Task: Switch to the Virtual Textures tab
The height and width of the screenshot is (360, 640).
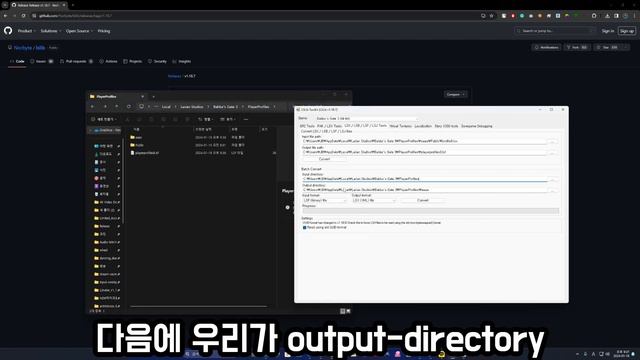Action: coord(400,126)
